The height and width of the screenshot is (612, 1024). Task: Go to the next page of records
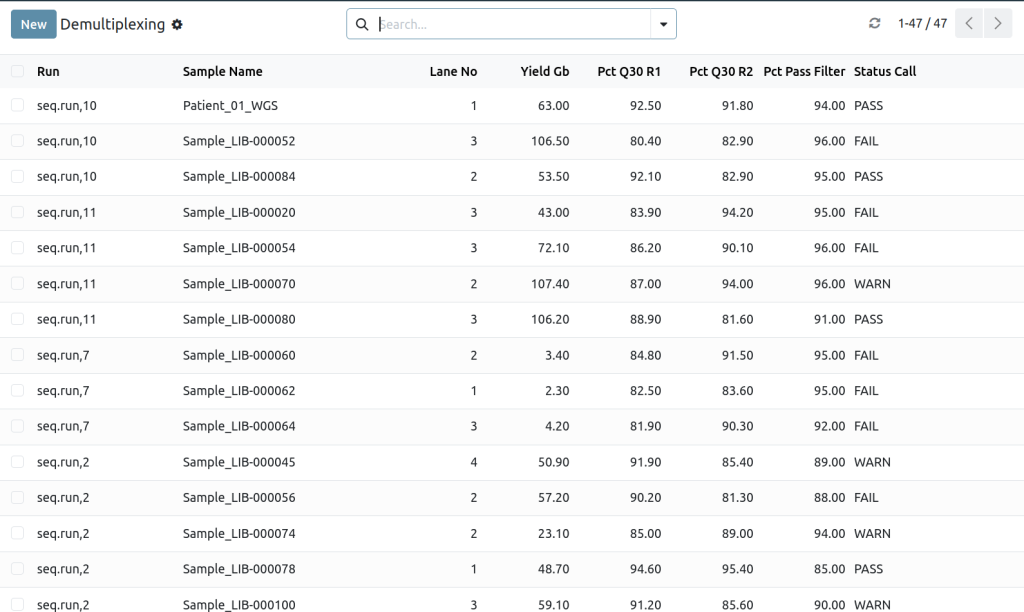(999, 23)
